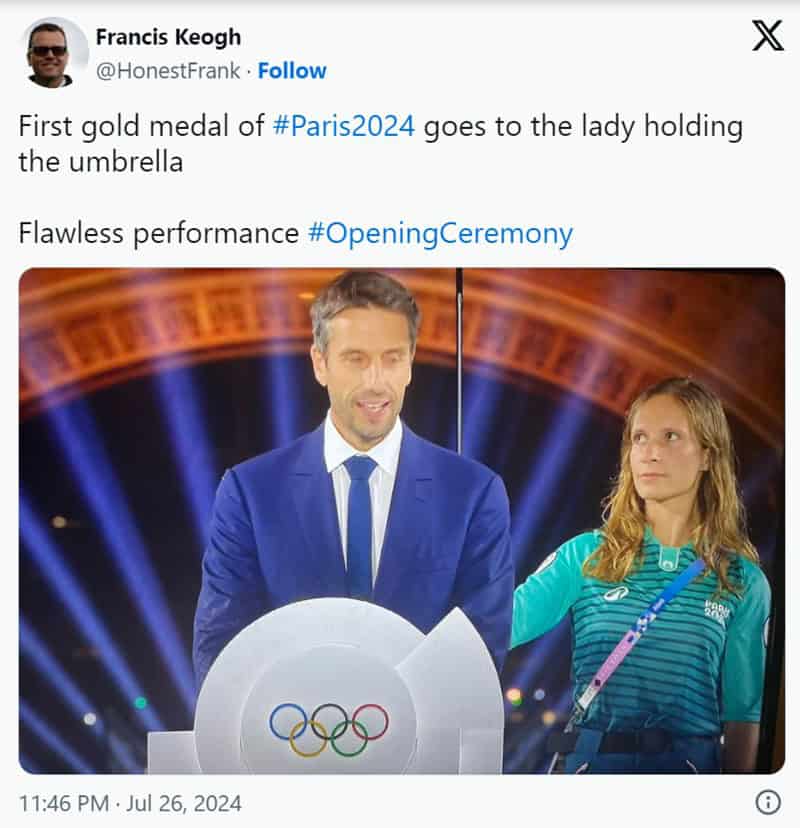Screen dimensions: 800x828
Task: Click the umbrella pole in the photo
Action: tap(459, 361)
